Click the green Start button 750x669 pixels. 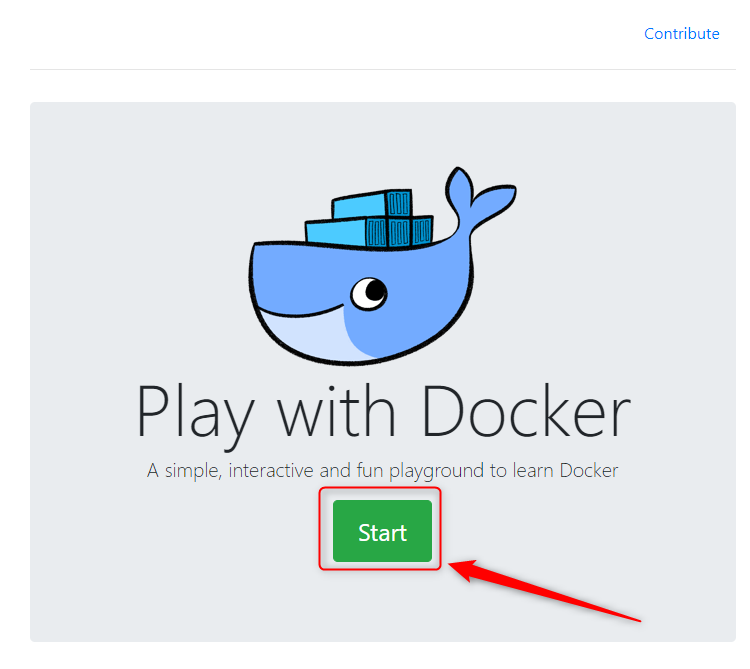click(x=382, y=531)
